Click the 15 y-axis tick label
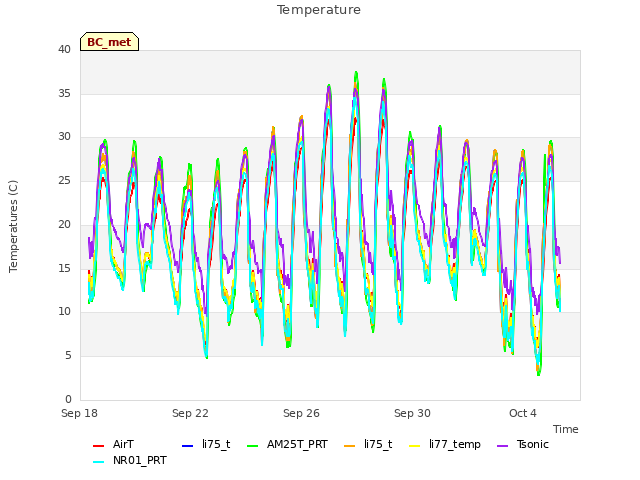This screenshot has width=640, height=480. [64, 269]
